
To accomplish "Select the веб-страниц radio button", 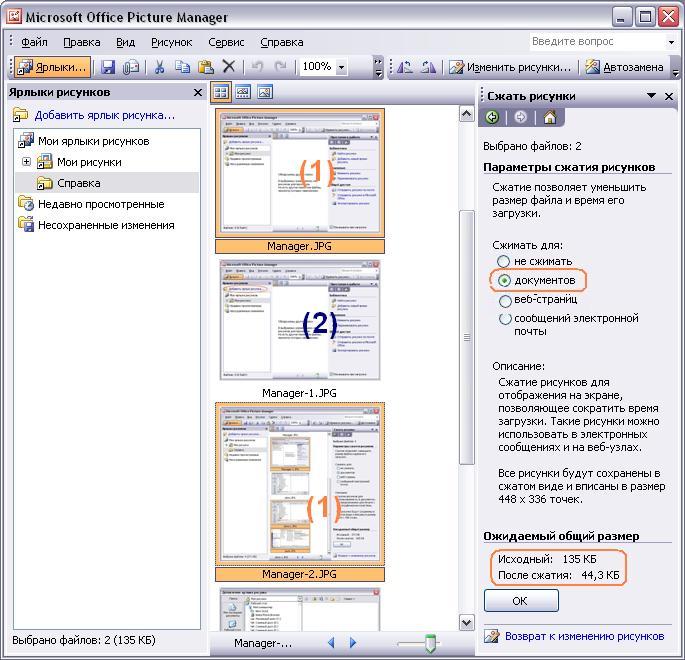I will click(x=505, y=301).
